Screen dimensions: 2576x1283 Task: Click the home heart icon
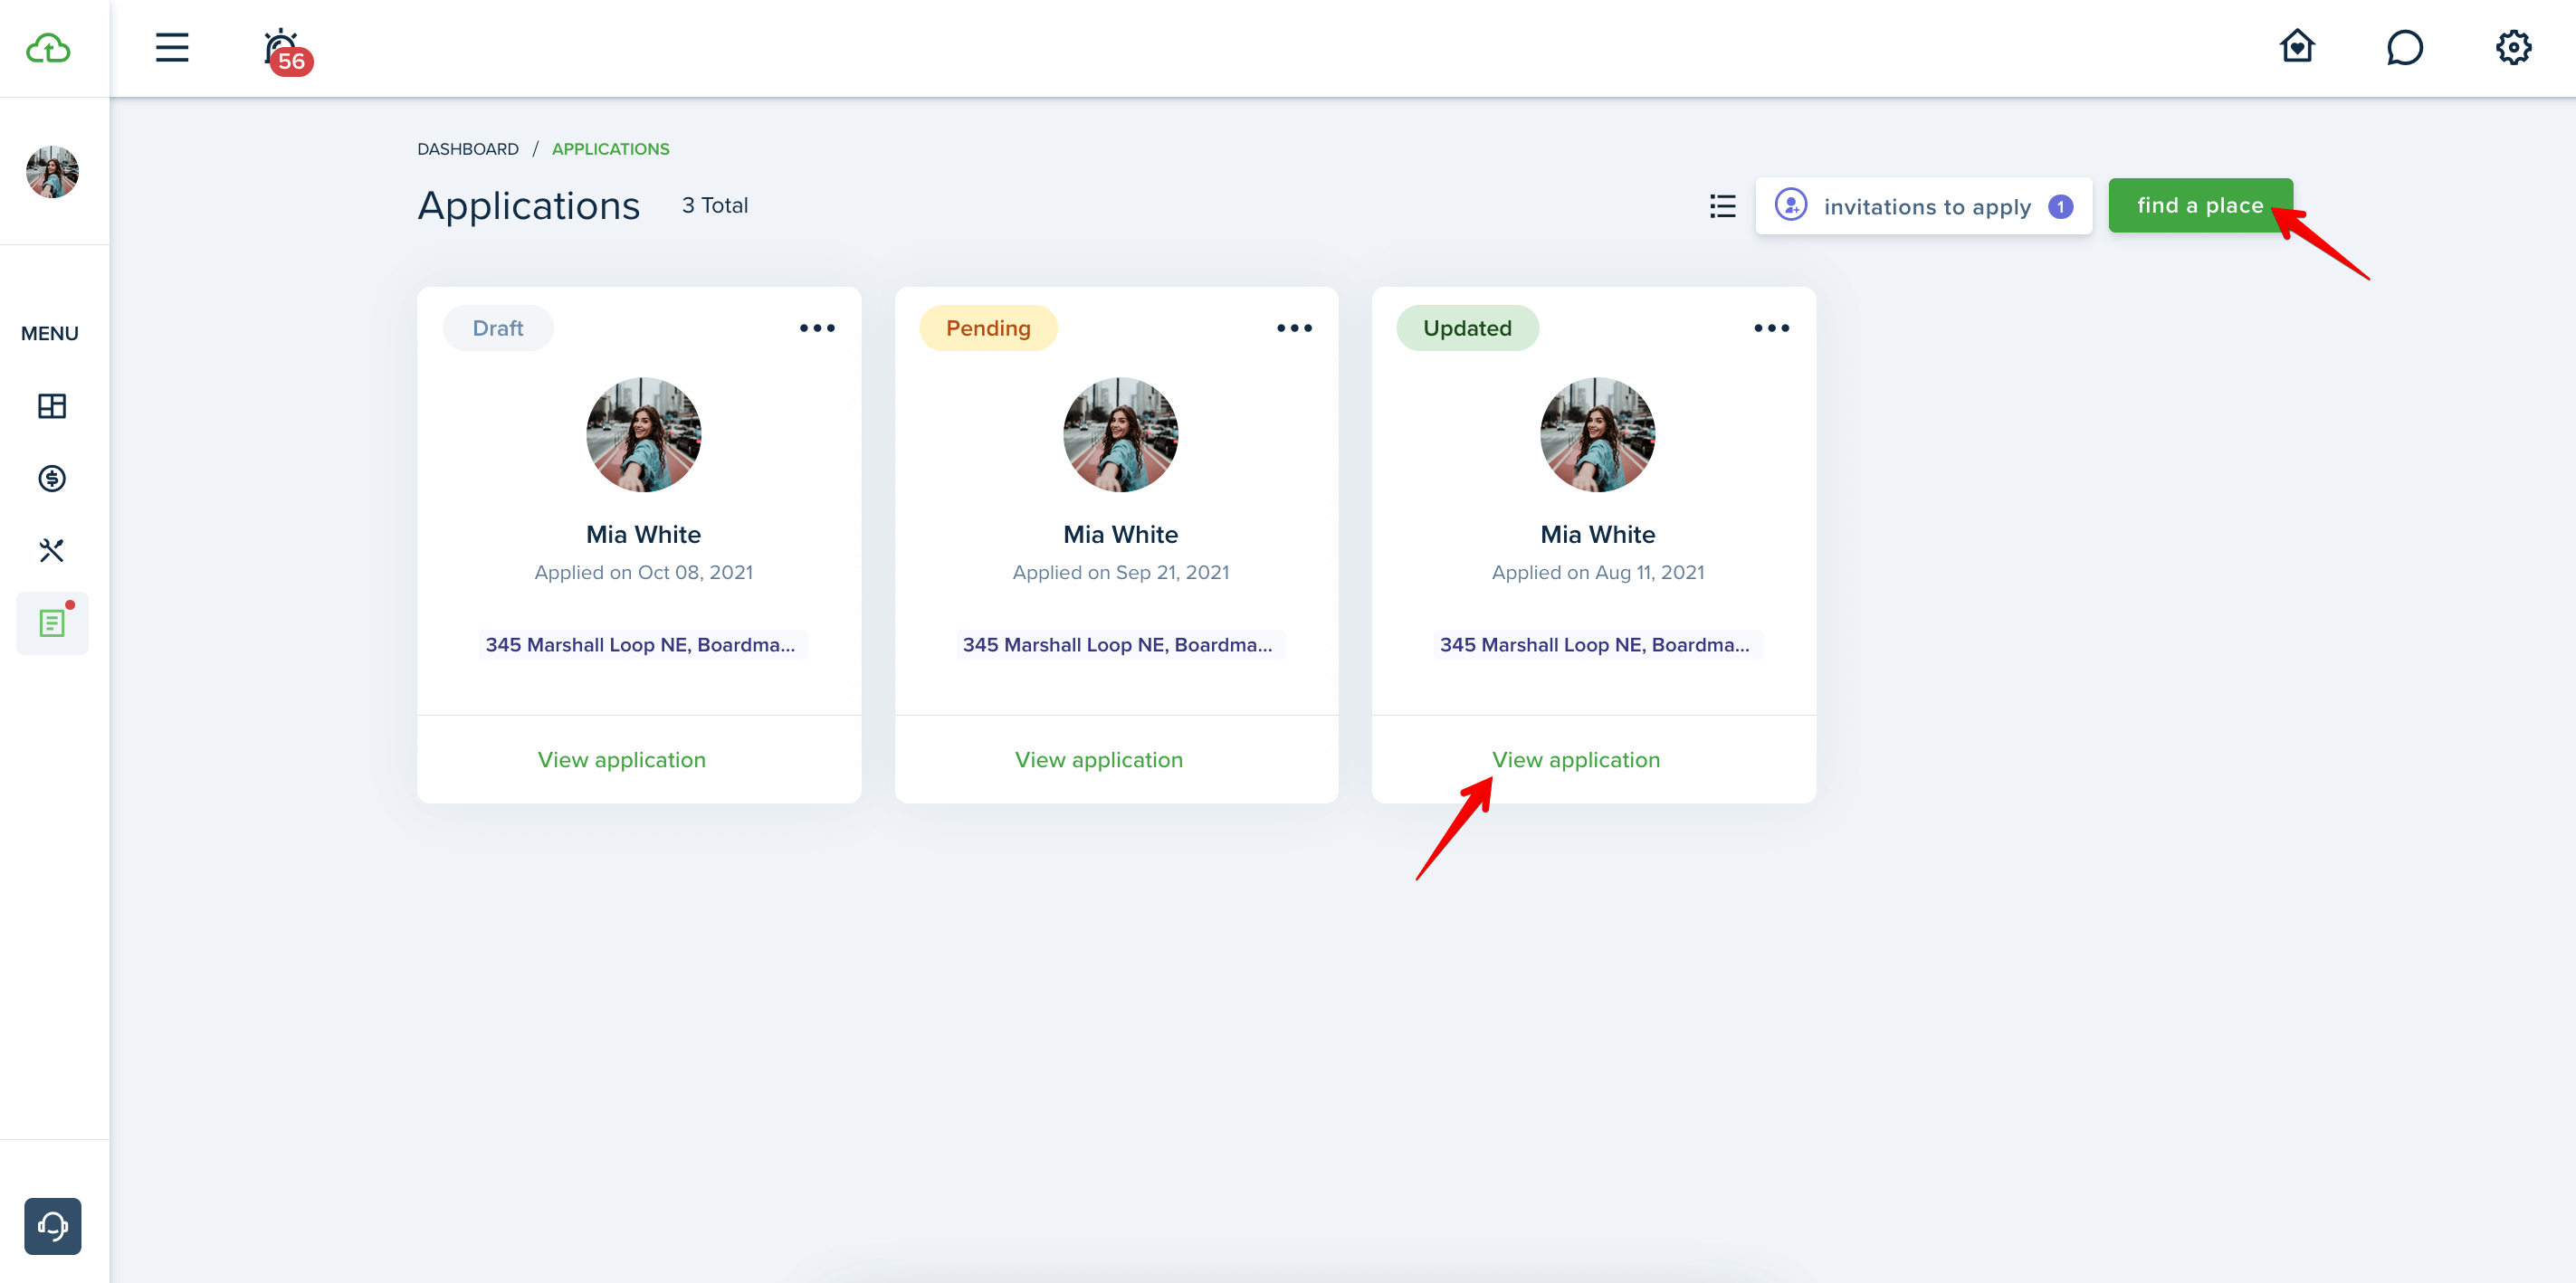click(x=2297, y=46)
